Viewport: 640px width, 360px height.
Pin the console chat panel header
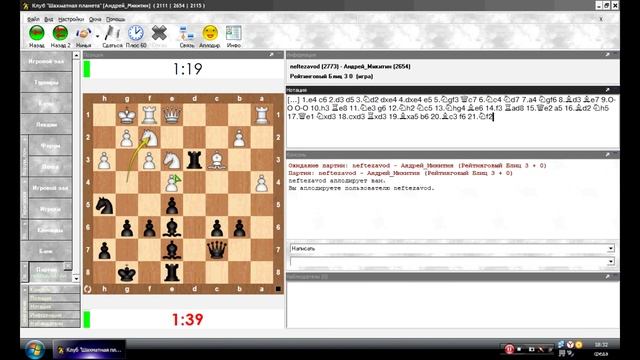coord(607,155)
